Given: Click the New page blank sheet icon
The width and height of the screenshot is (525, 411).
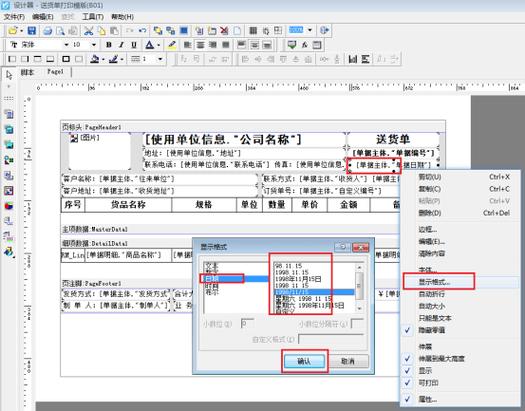Looking at the screenshot, I should (237, 31).
